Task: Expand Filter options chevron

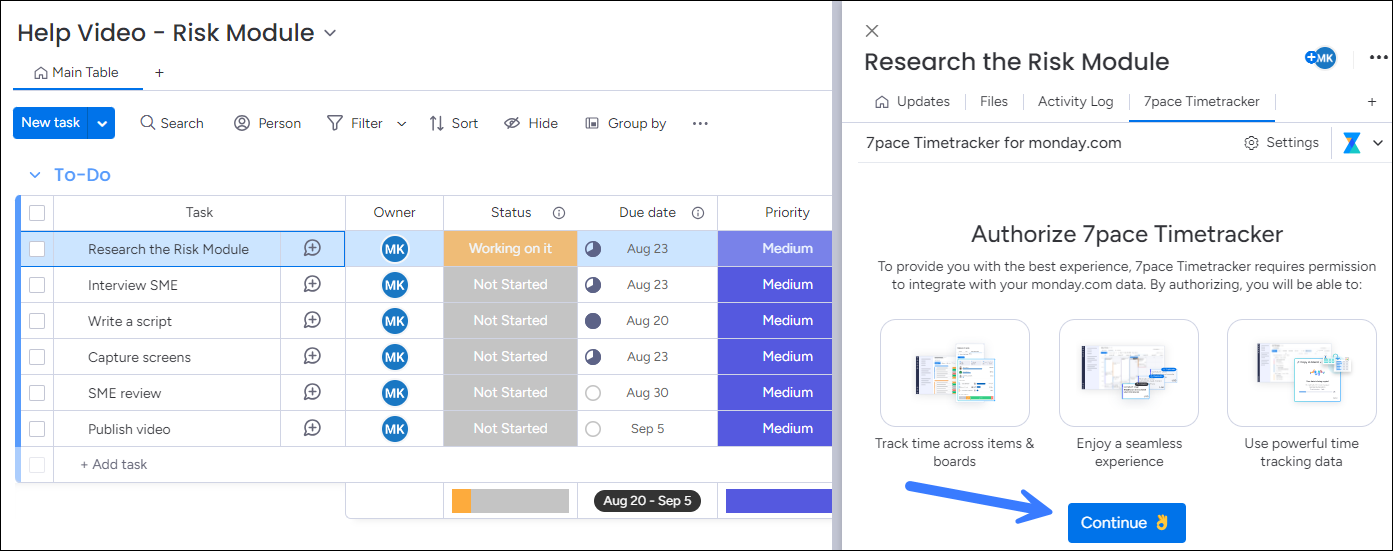Action: click(x=402, y=124)
